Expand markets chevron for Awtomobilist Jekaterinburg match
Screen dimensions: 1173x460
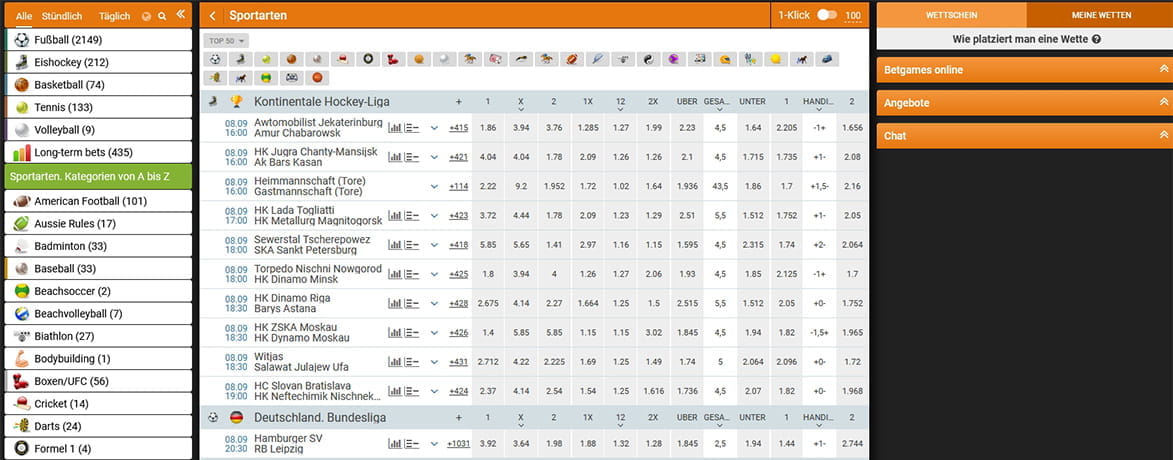tap(435, 128)
